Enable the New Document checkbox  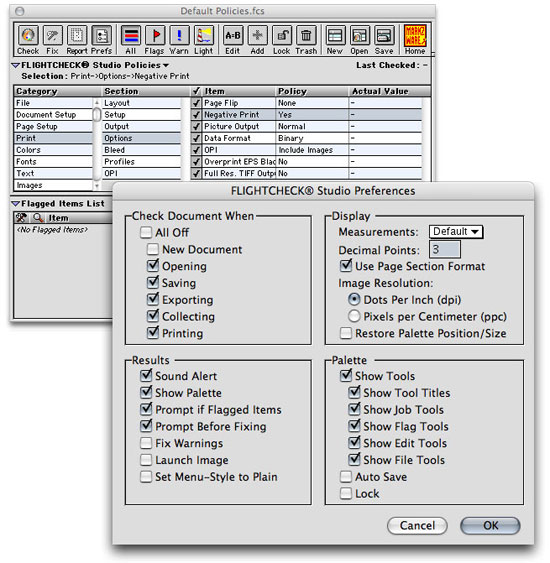[153, 249]
